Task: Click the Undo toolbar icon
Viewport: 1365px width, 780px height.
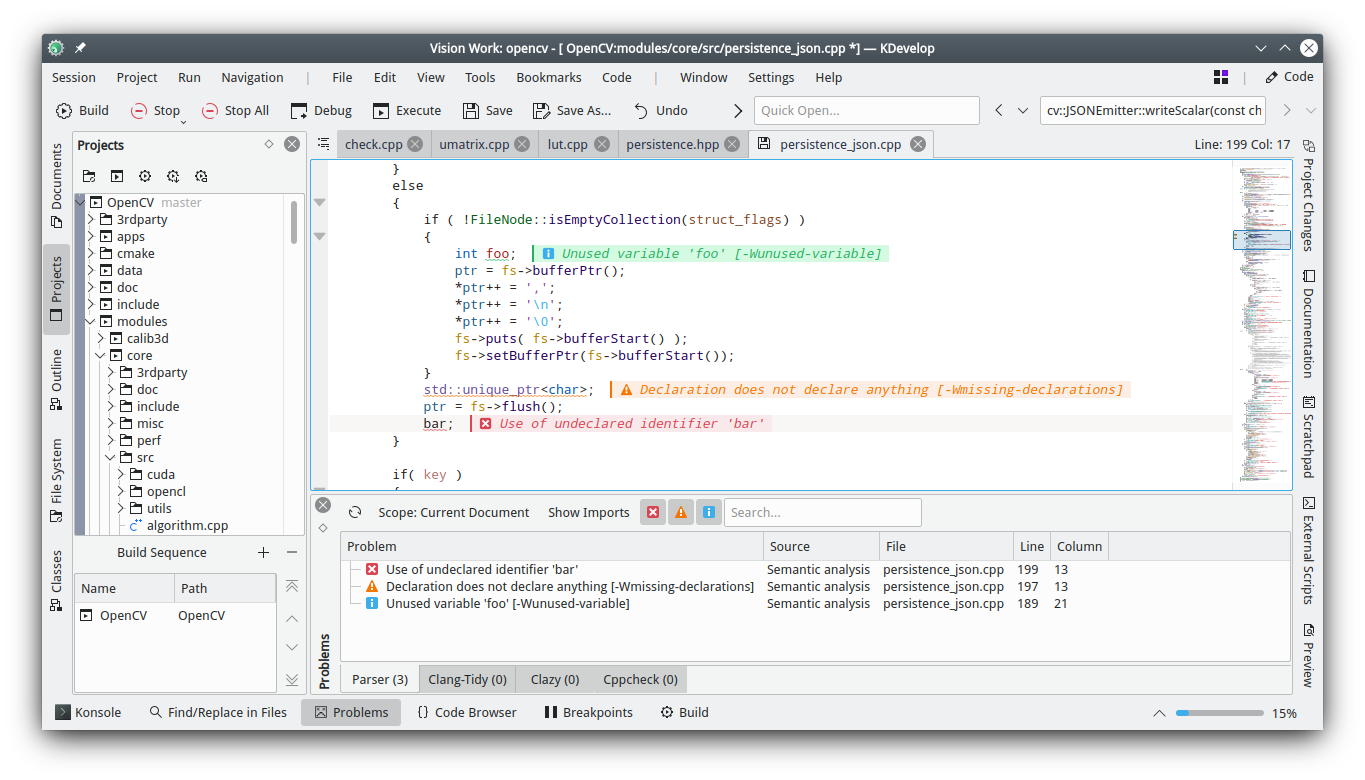Action: pos(640,111)
